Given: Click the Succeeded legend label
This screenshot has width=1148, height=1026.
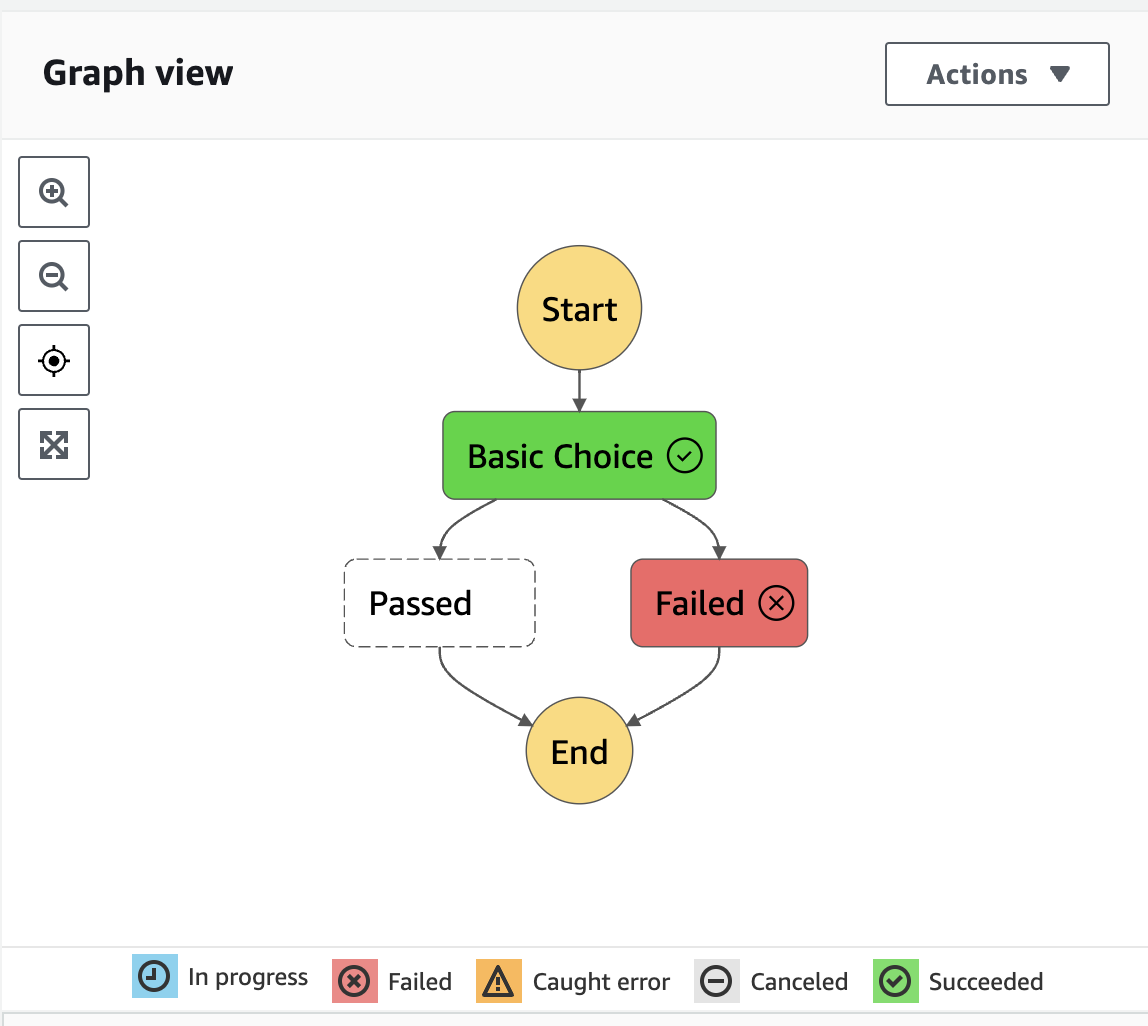Looking at the screenshot, I should coord(985,981).
